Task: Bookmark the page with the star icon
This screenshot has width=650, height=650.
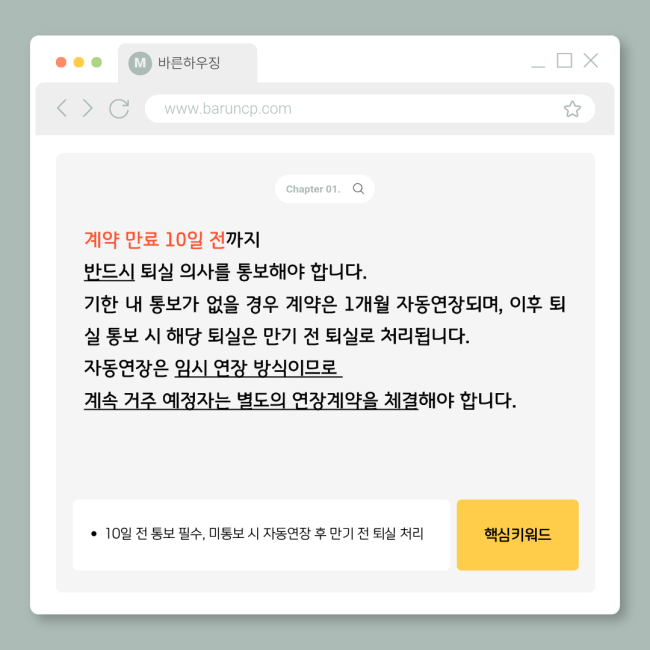Action: pyautogui.click(x=572, y=109)
